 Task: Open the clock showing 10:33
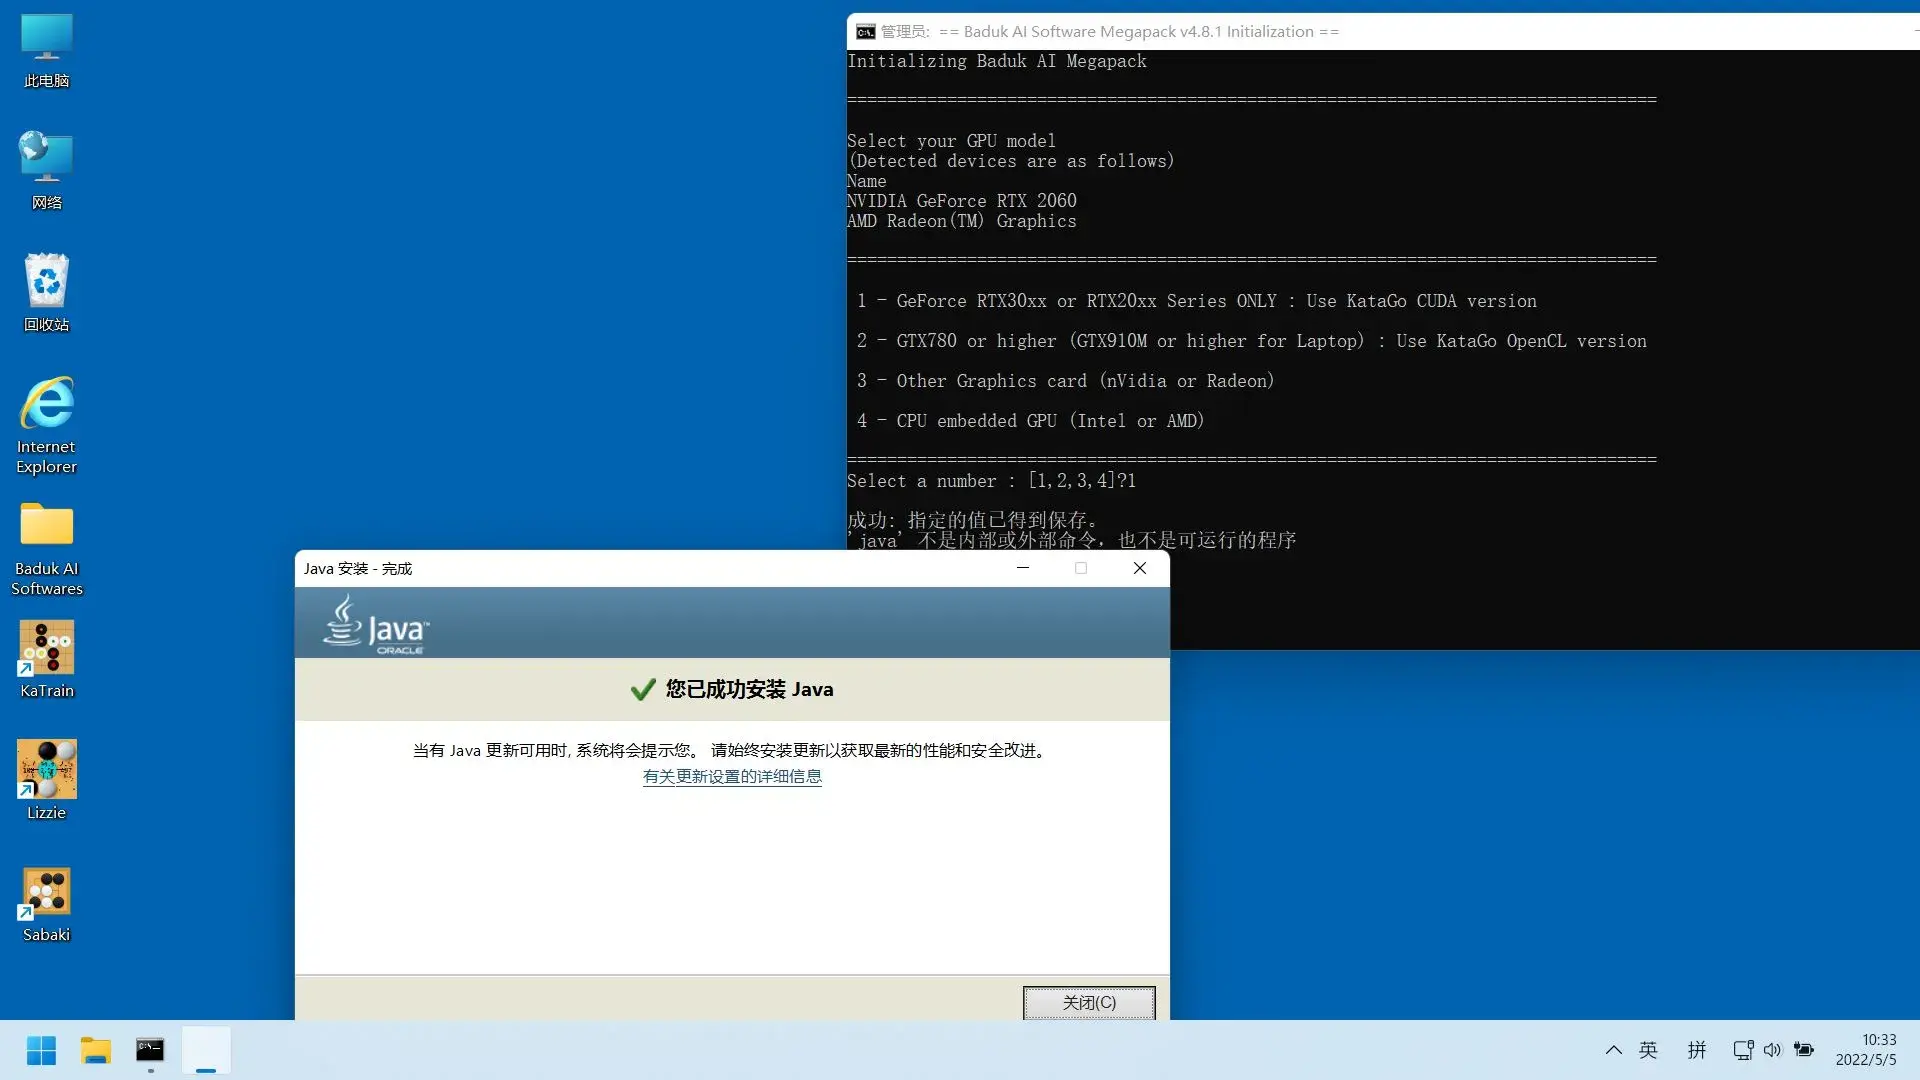[x=1866, y=1050]
